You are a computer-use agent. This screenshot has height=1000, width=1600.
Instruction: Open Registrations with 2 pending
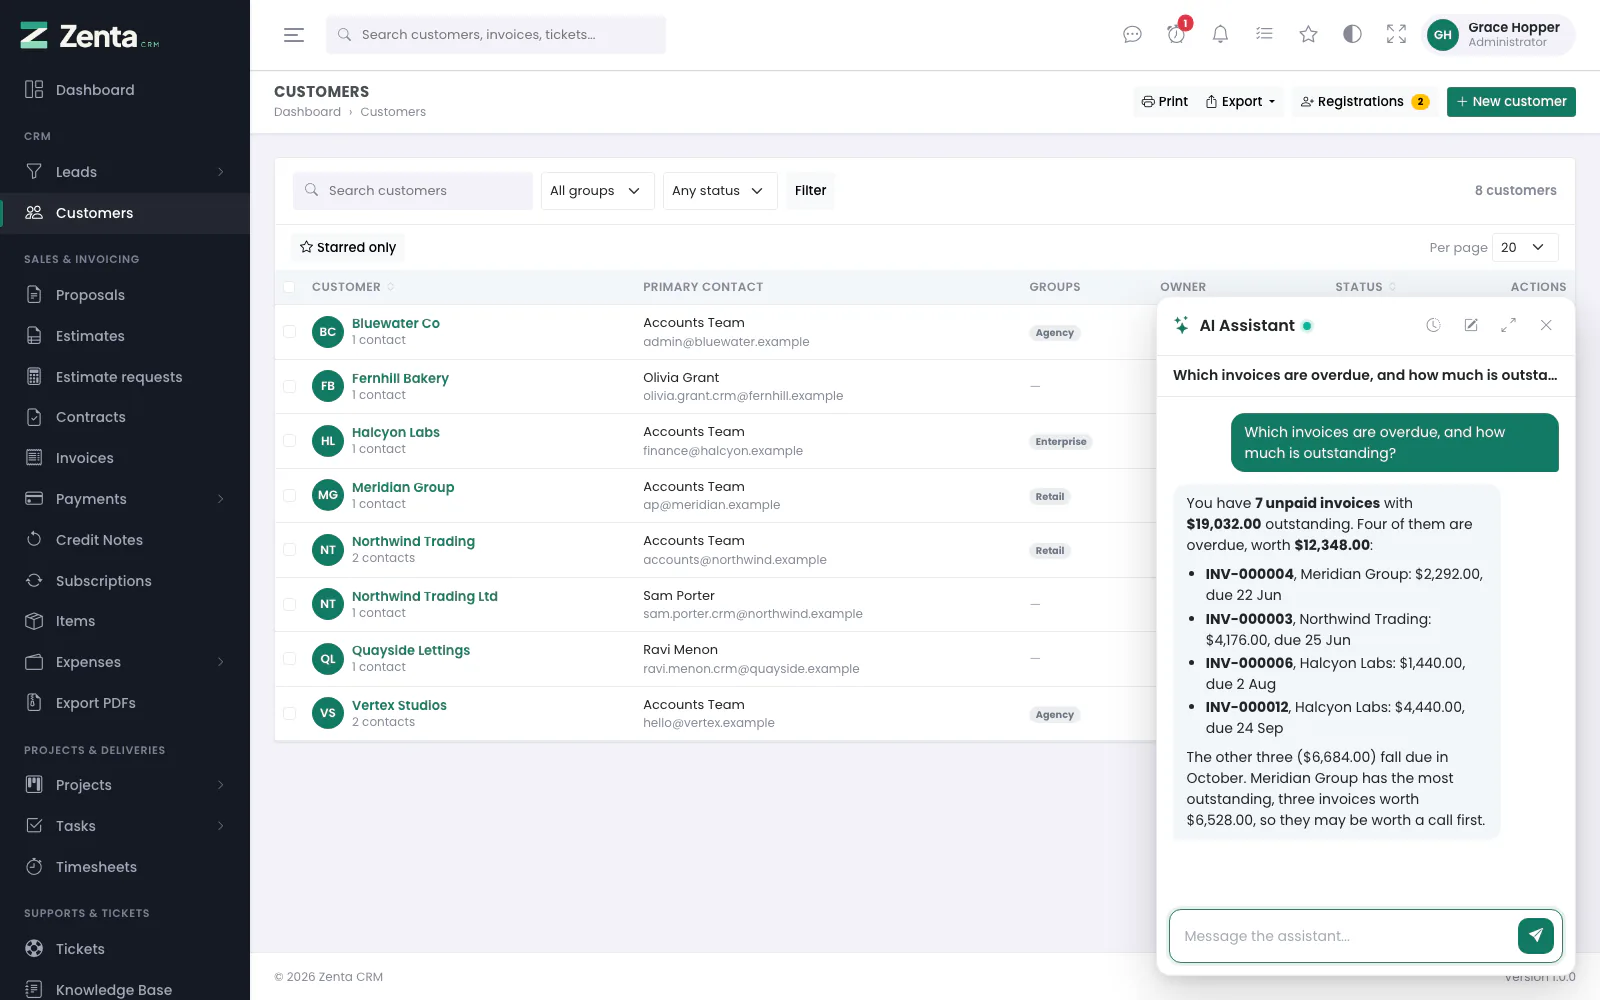[1365, 102]
